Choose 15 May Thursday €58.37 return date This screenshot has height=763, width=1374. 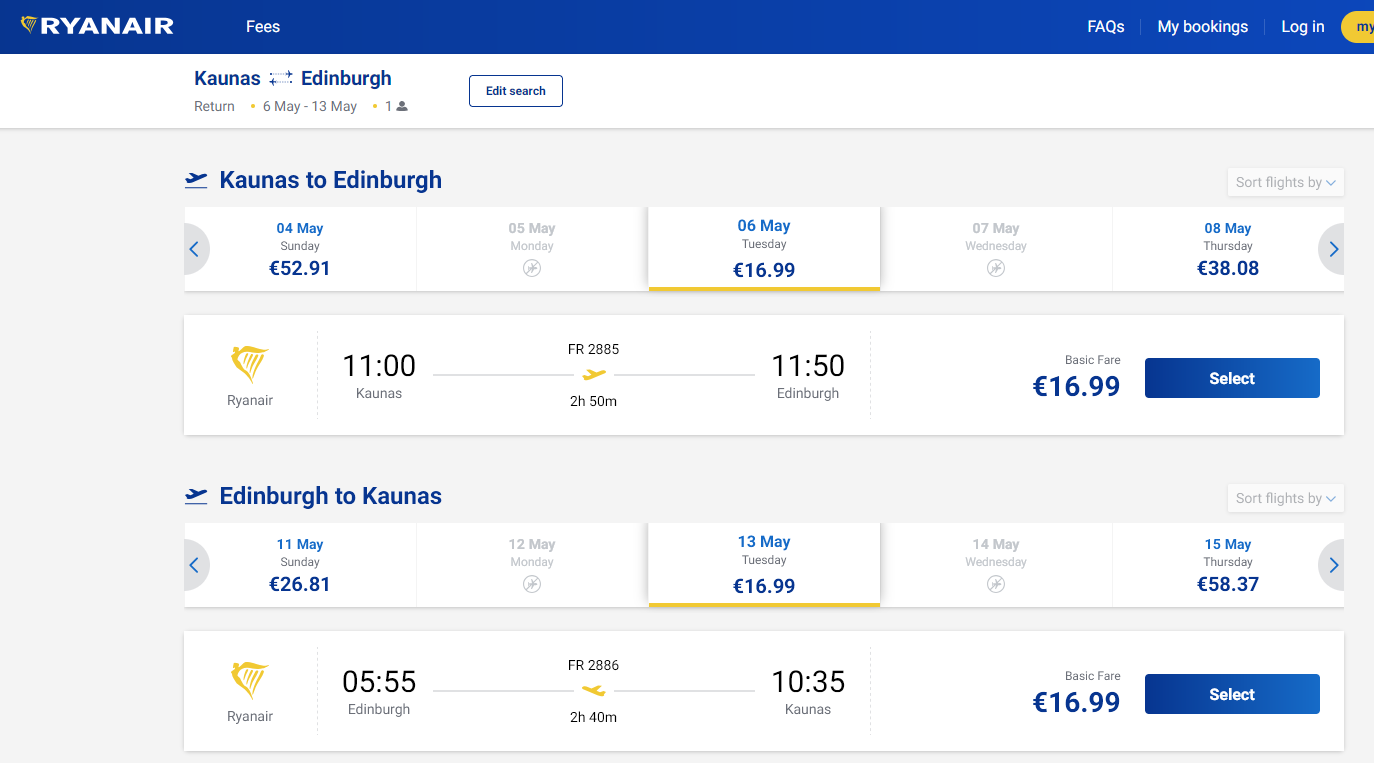[x=1227, y=565]
